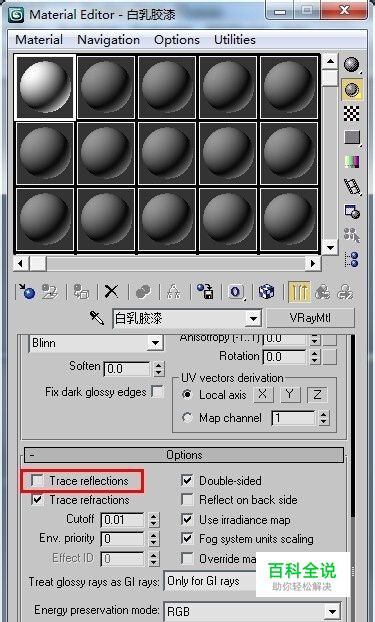The image size is (375, 622).
Task: Click the sample slots vertical scrollbar thumb
Action: [x=330, y=77]
